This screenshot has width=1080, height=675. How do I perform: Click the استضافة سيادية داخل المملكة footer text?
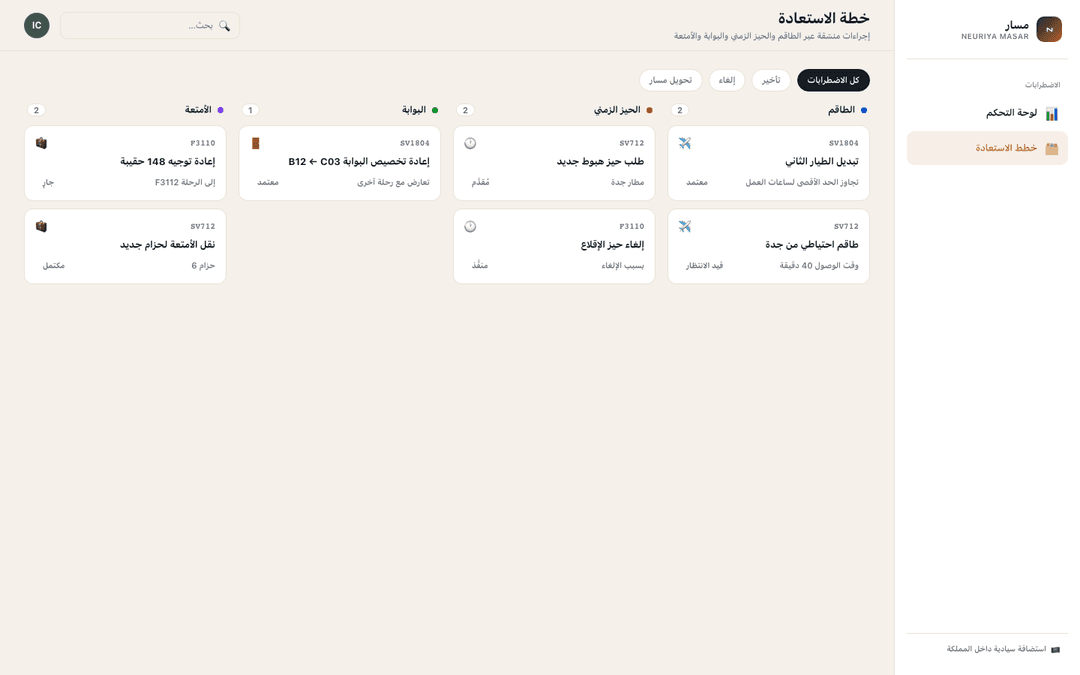(x=996, y=650)
